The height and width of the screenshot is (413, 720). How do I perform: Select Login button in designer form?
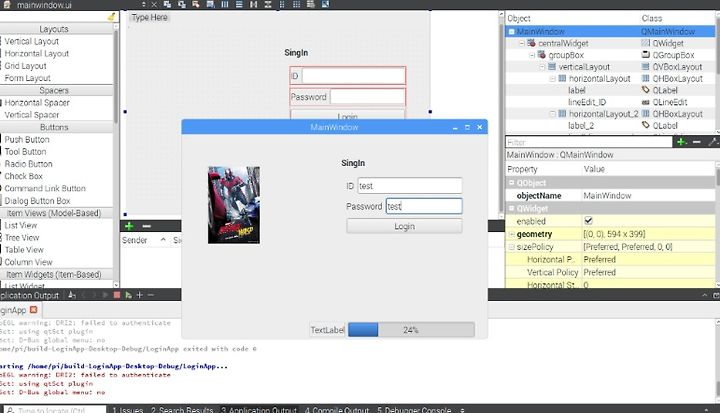point(348,115)
